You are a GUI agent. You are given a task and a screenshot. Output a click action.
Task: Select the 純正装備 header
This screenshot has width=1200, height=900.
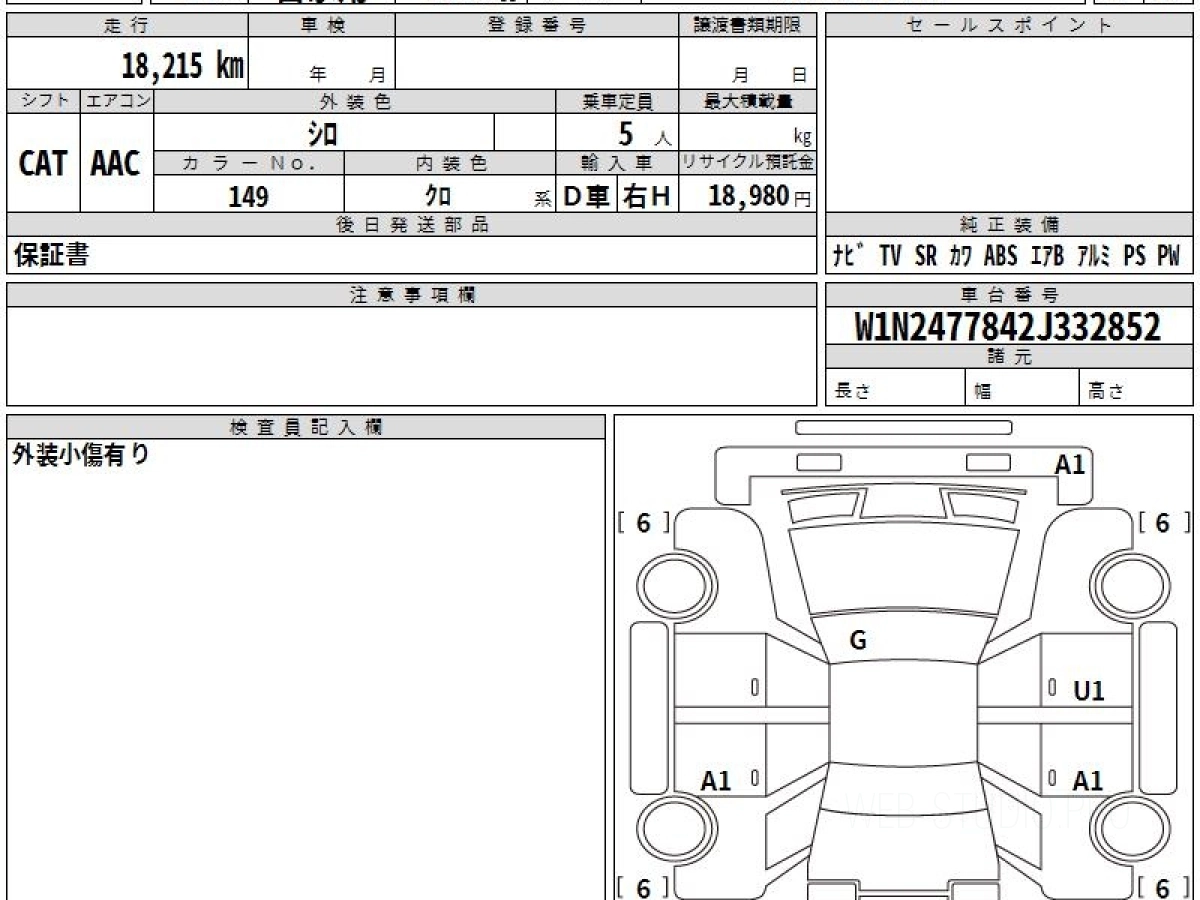[x=1009, y=225]
